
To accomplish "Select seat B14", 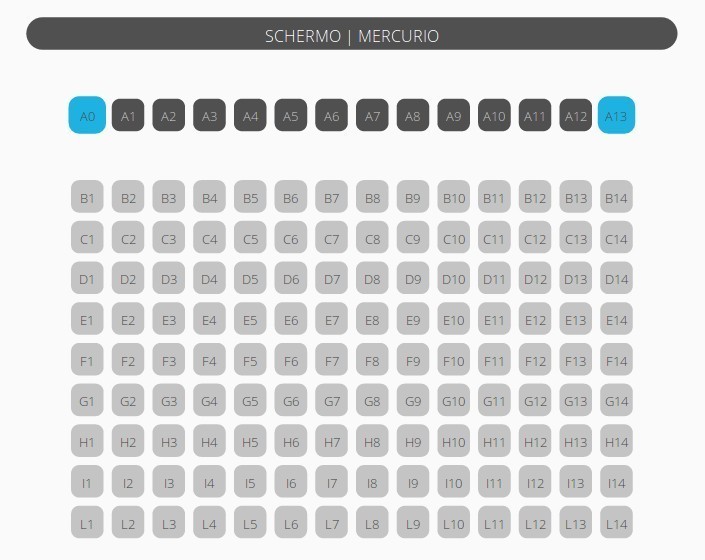I will click(616, 198).
